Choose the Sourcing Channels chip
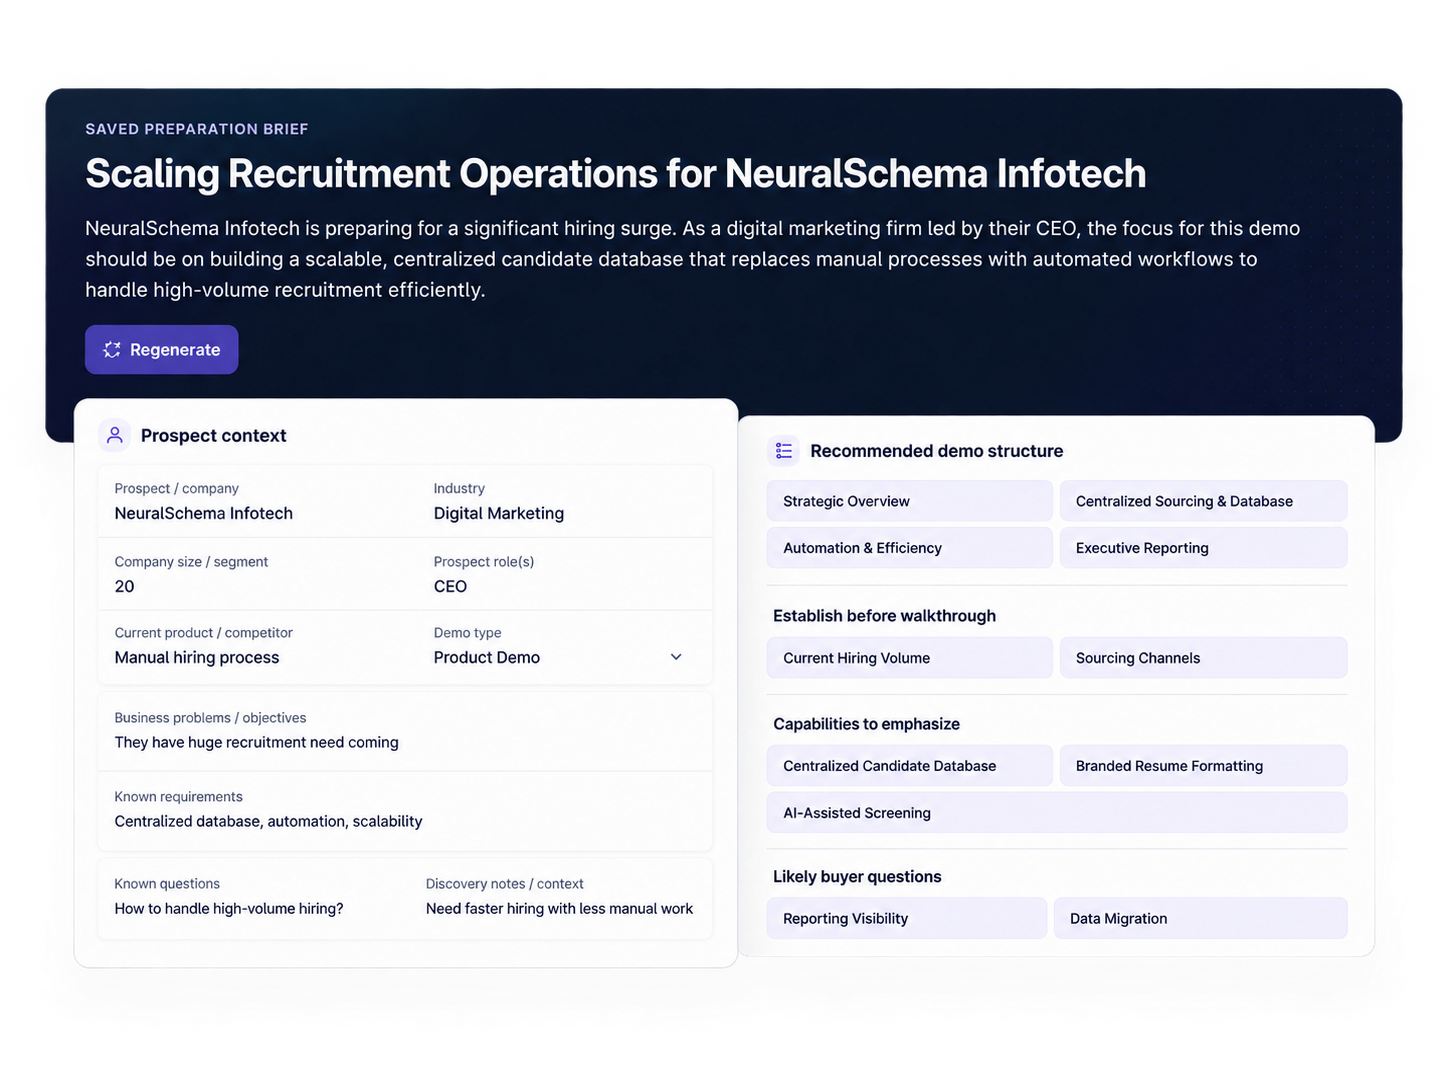Screen dimensions: 1448x1086 (1203, 658)
